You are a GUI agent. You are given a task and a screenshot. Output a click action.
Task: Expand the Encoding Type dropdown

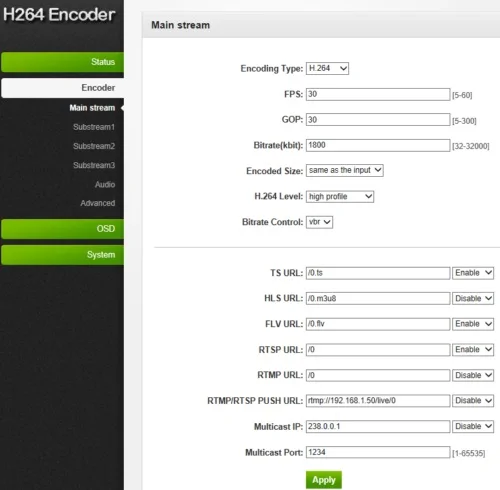327,68
